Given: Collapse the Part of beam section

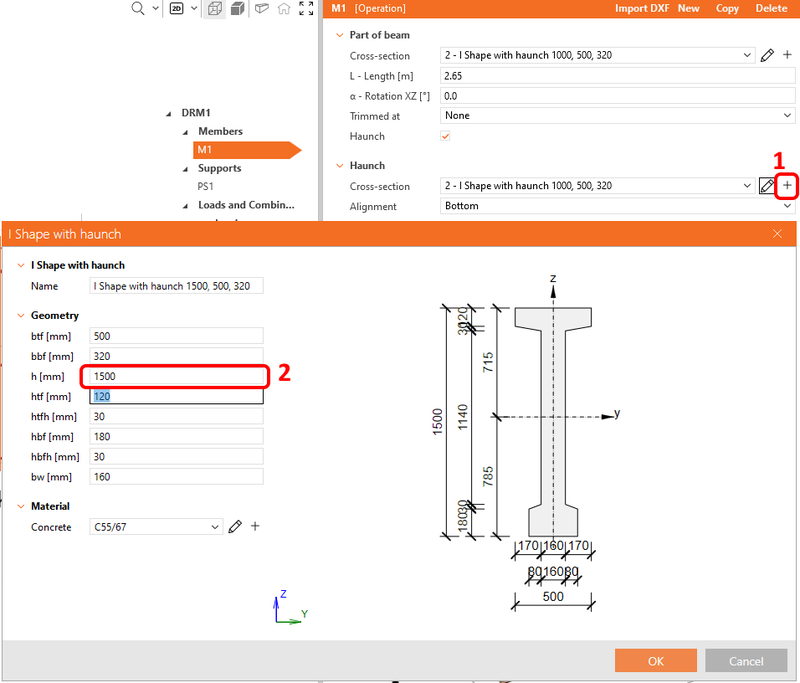Looking at the screenshot, I should [338, 34].
